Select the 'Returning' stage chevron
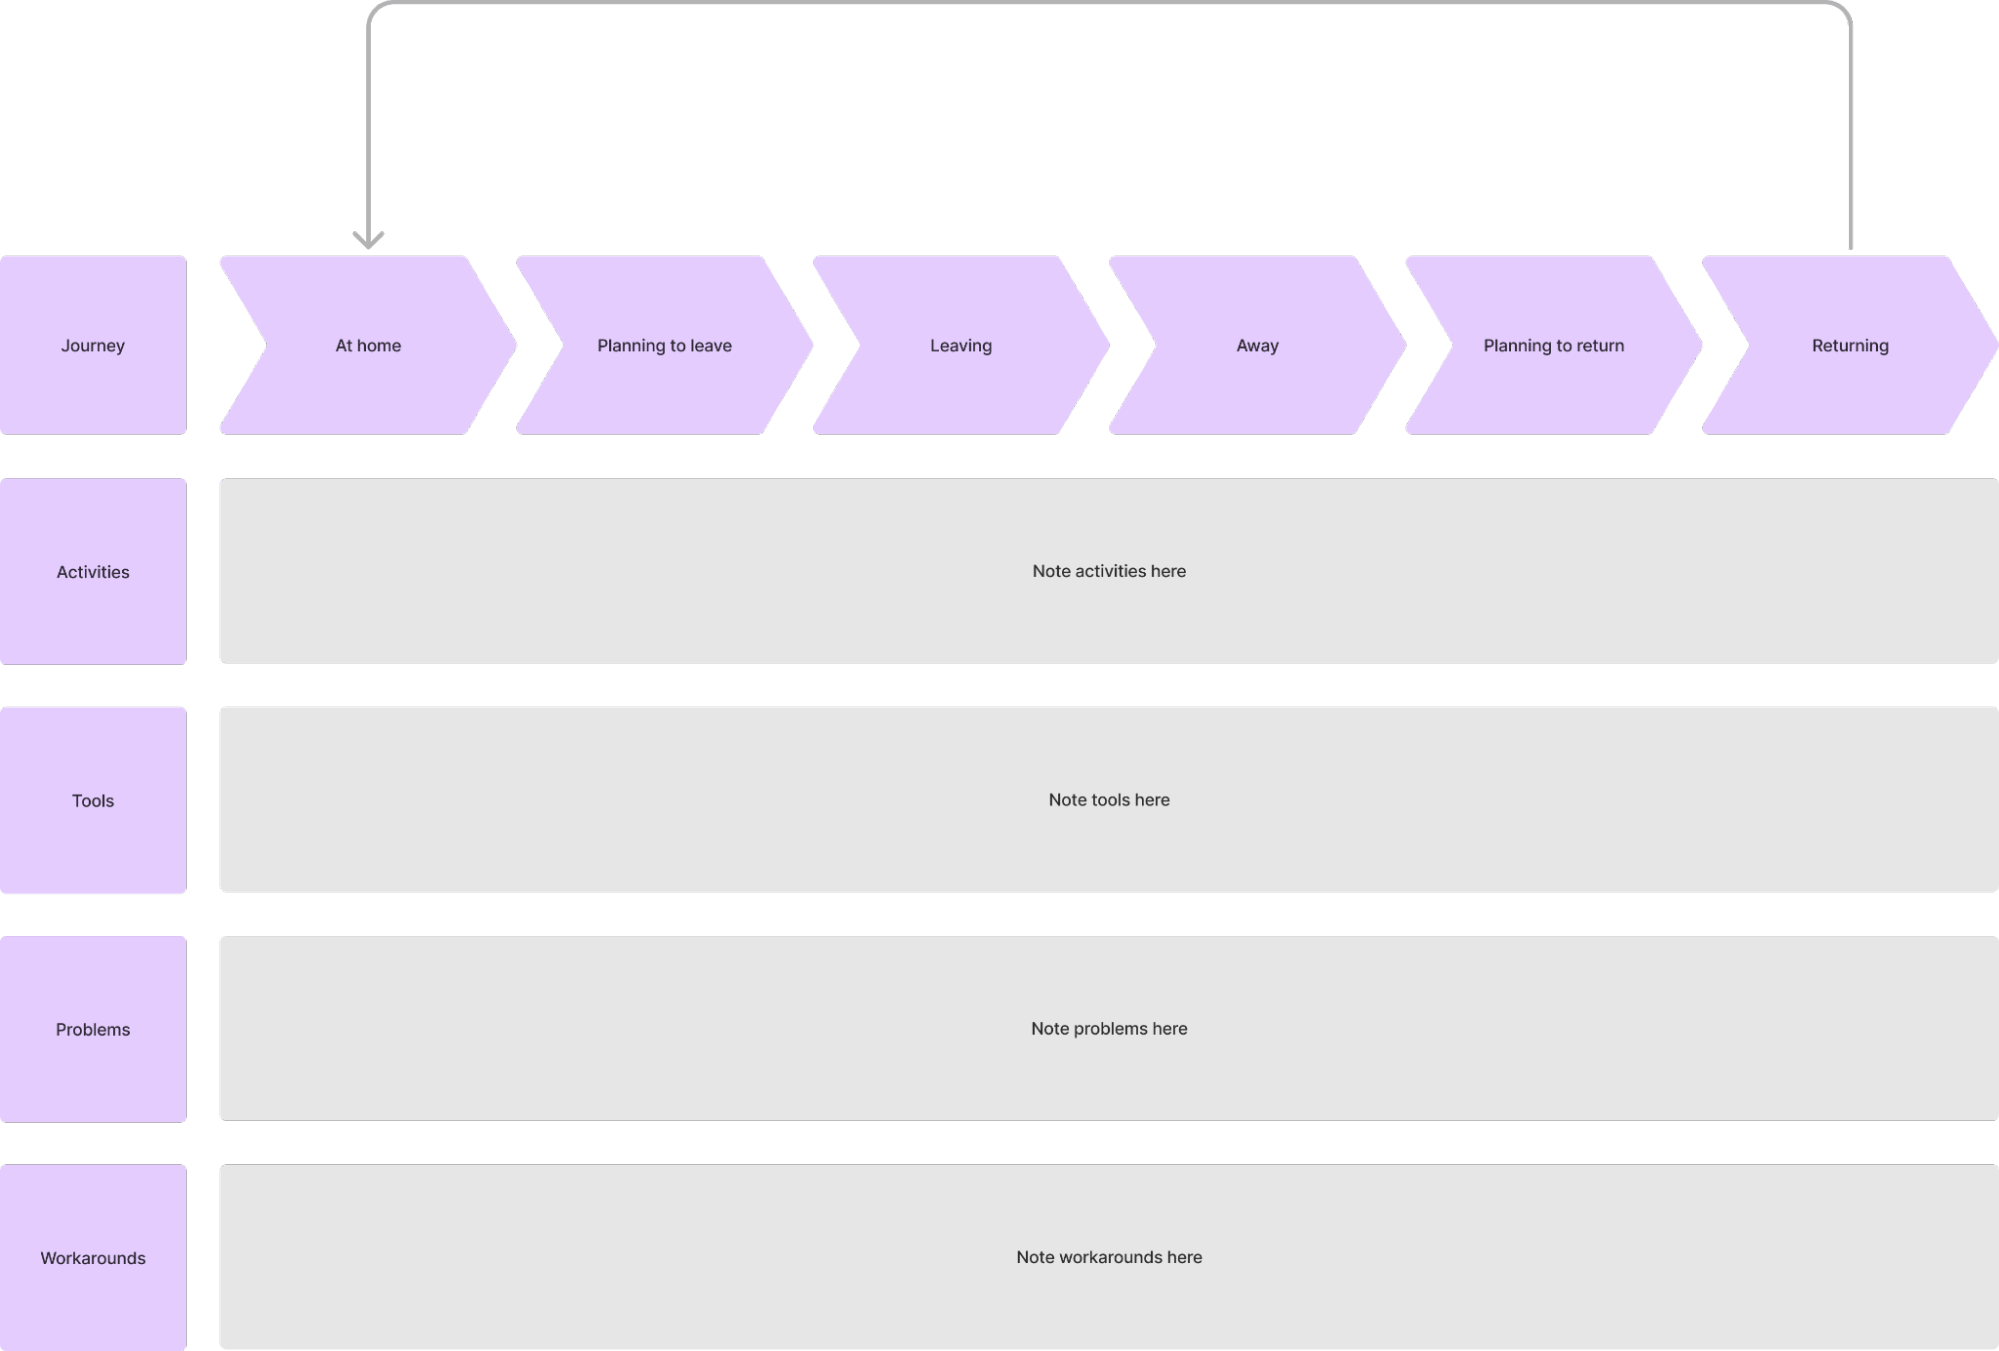 [1850, 345]
